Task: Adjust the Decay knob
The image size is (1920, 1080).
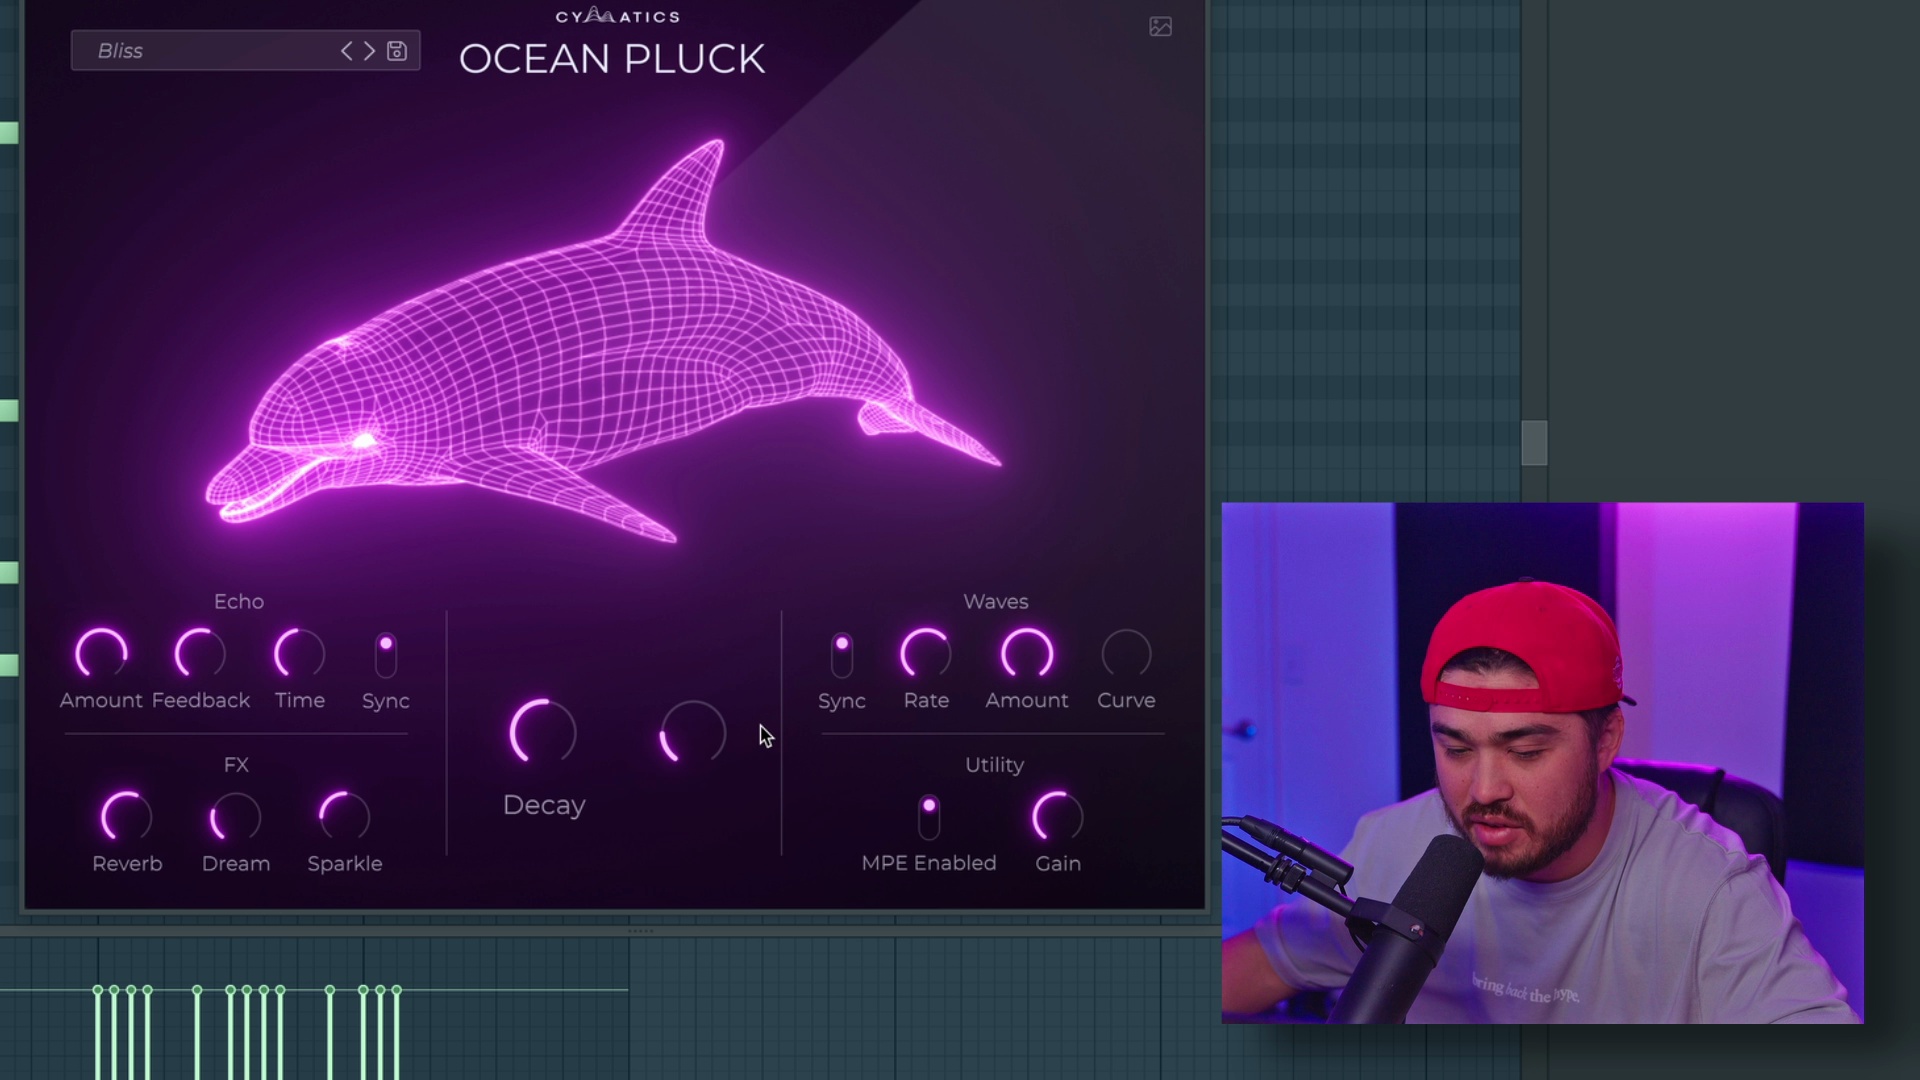Action: [x=543, y=733]
